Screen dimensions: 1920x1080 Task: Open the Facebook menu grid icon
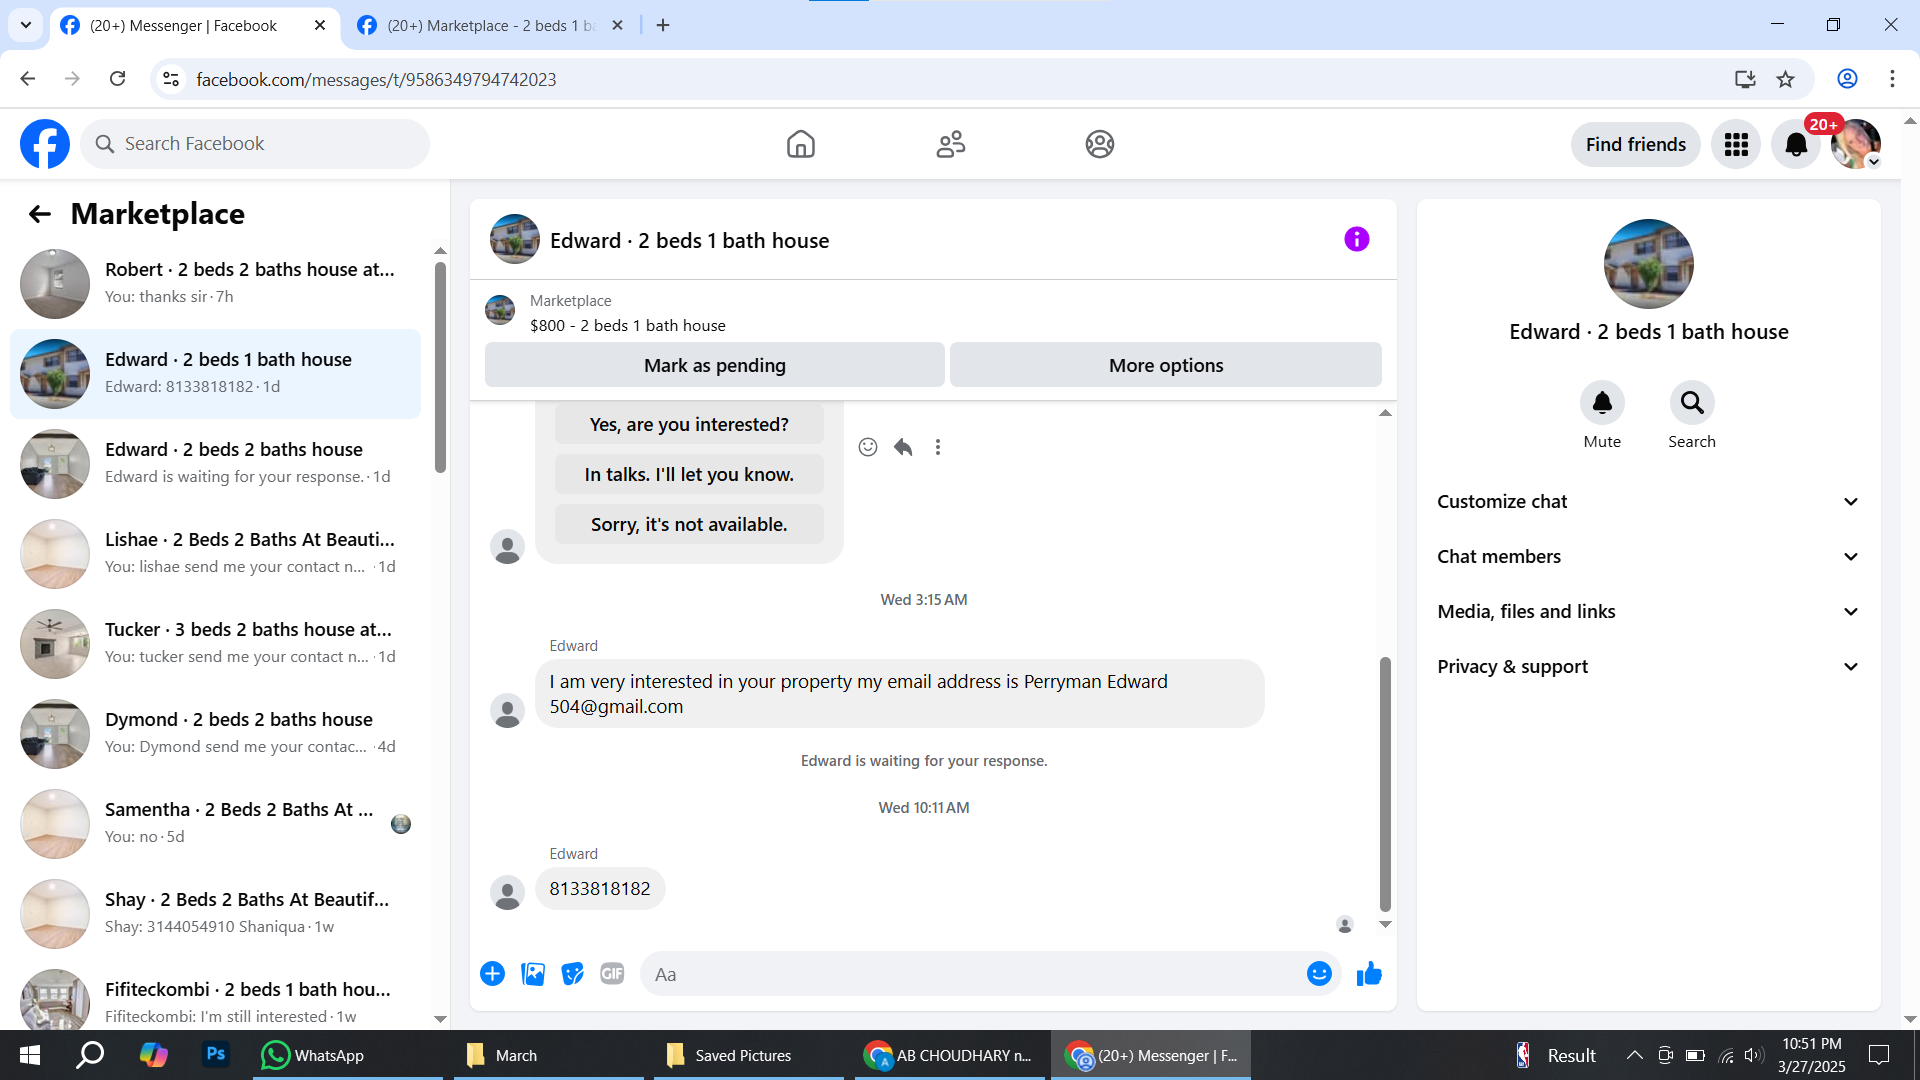[1736, 144]
